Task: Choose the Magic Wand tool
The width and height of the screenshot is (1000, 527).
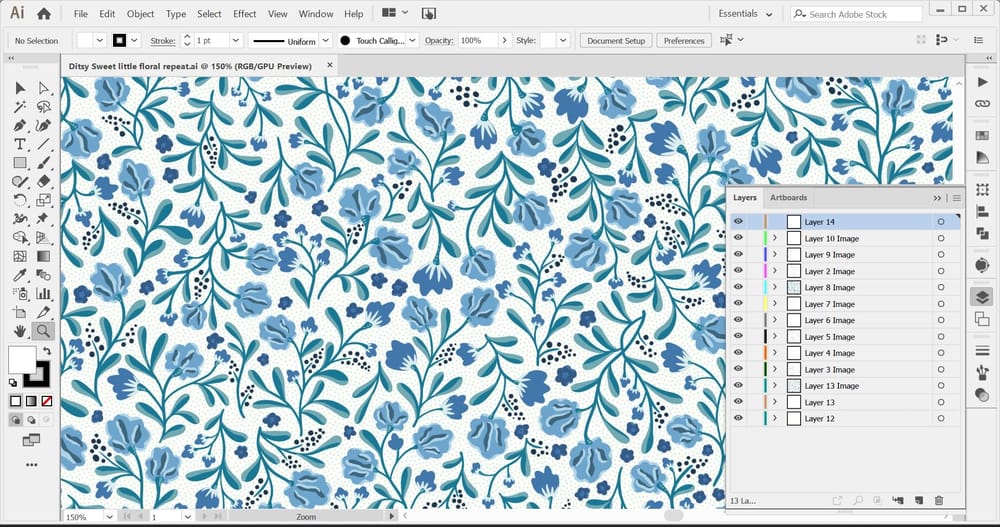Action: (20, 107)
